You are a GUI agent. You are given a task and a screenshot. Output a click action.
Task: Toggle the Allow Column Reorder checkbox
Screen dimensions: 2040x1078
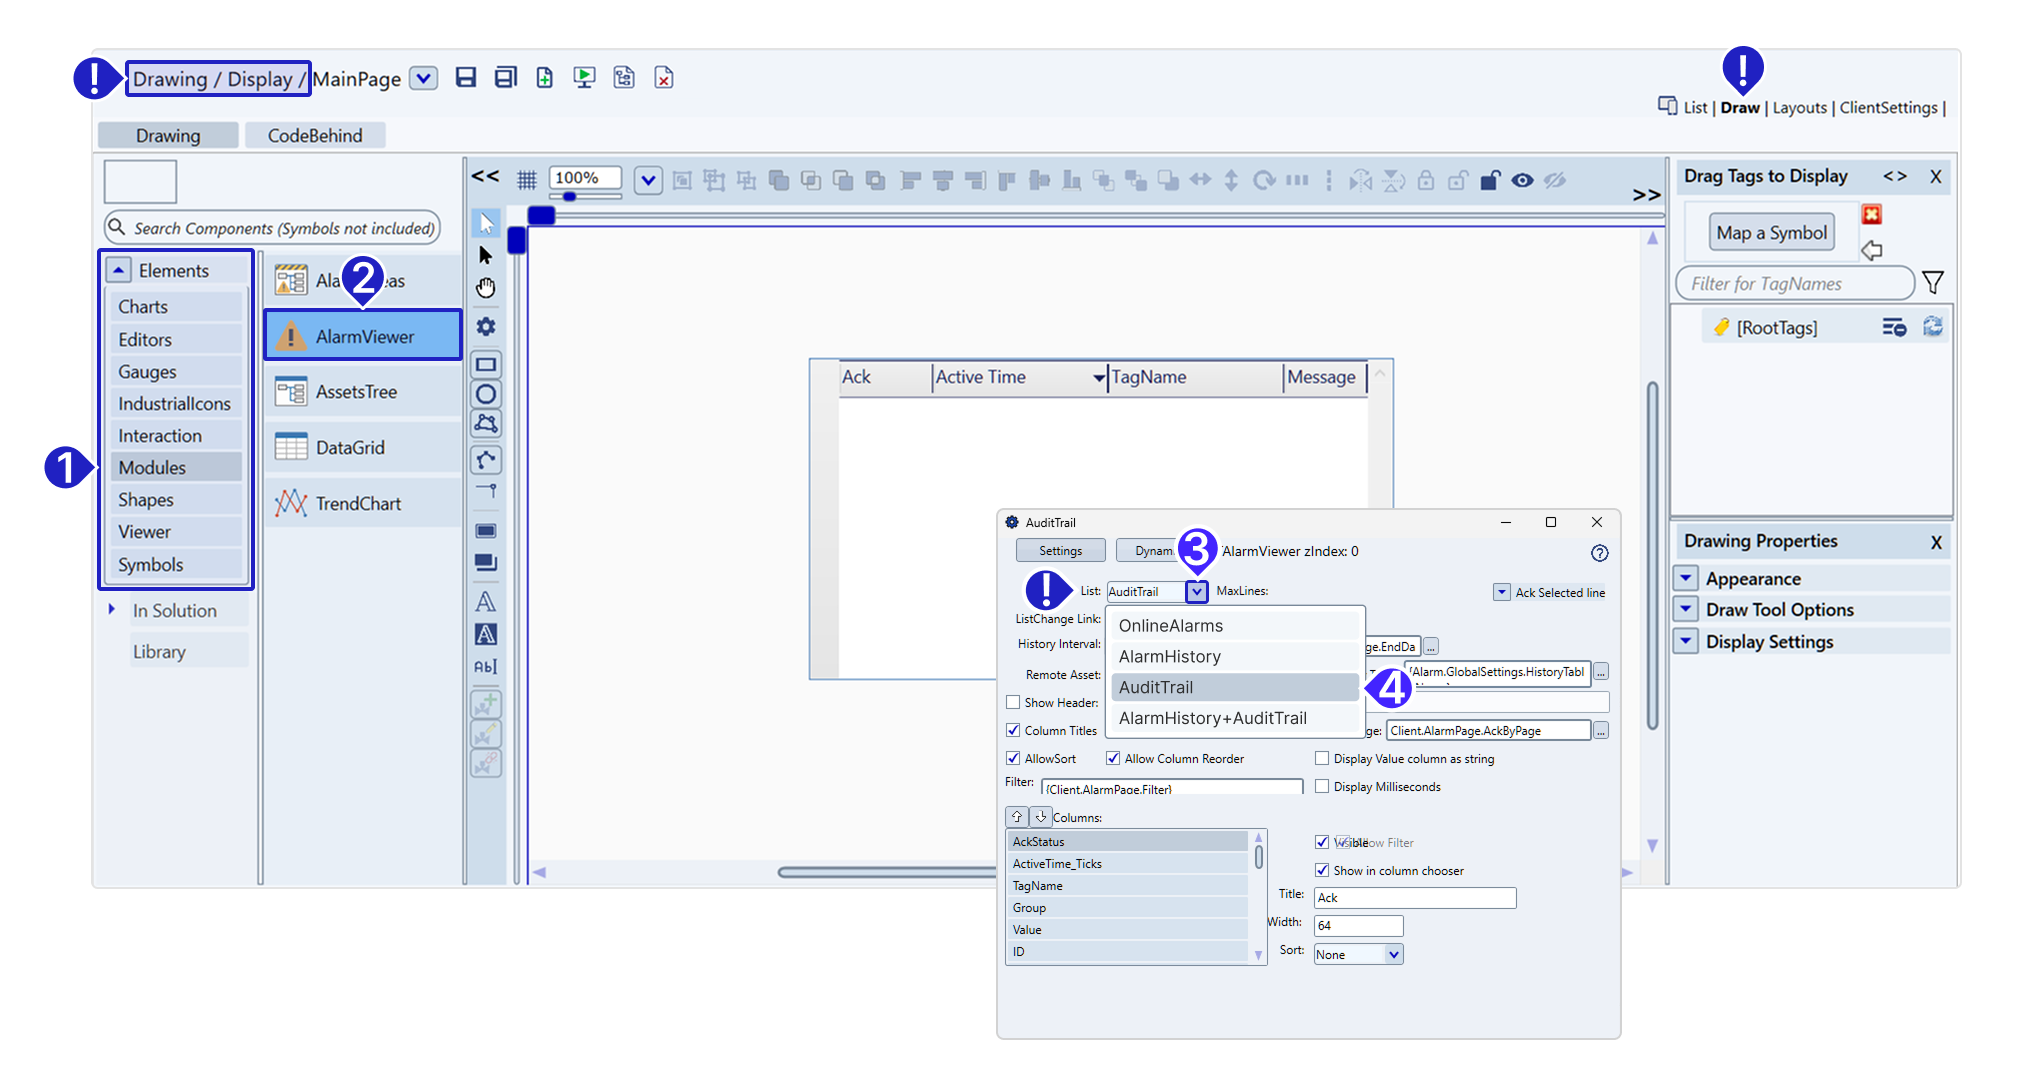[x=1113, y=758]
